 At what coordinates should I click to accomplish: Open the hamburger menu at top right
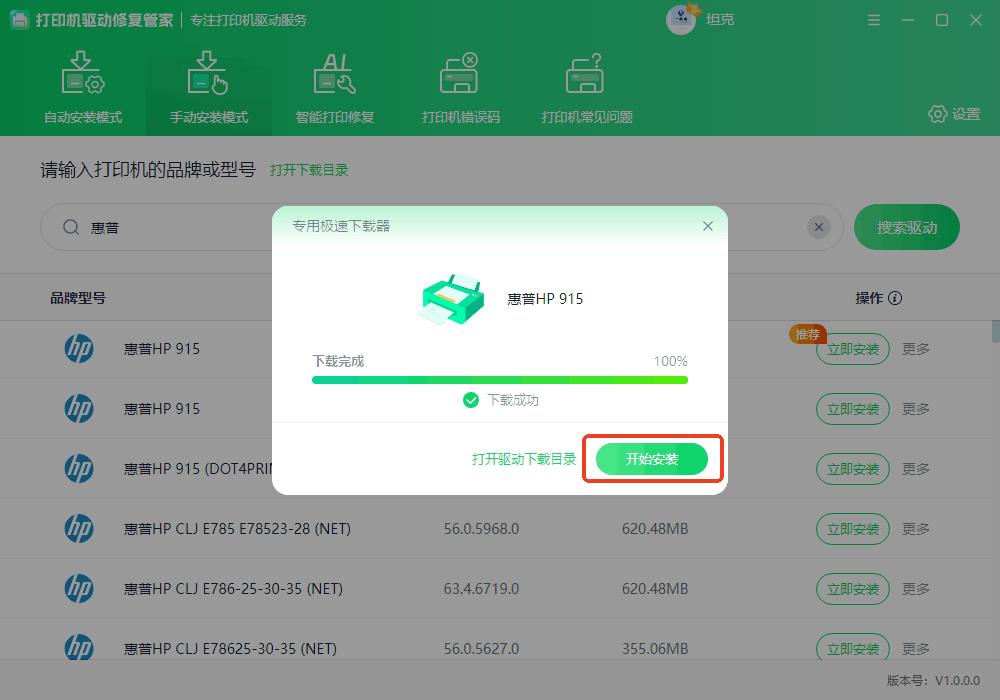coord(873,19)
